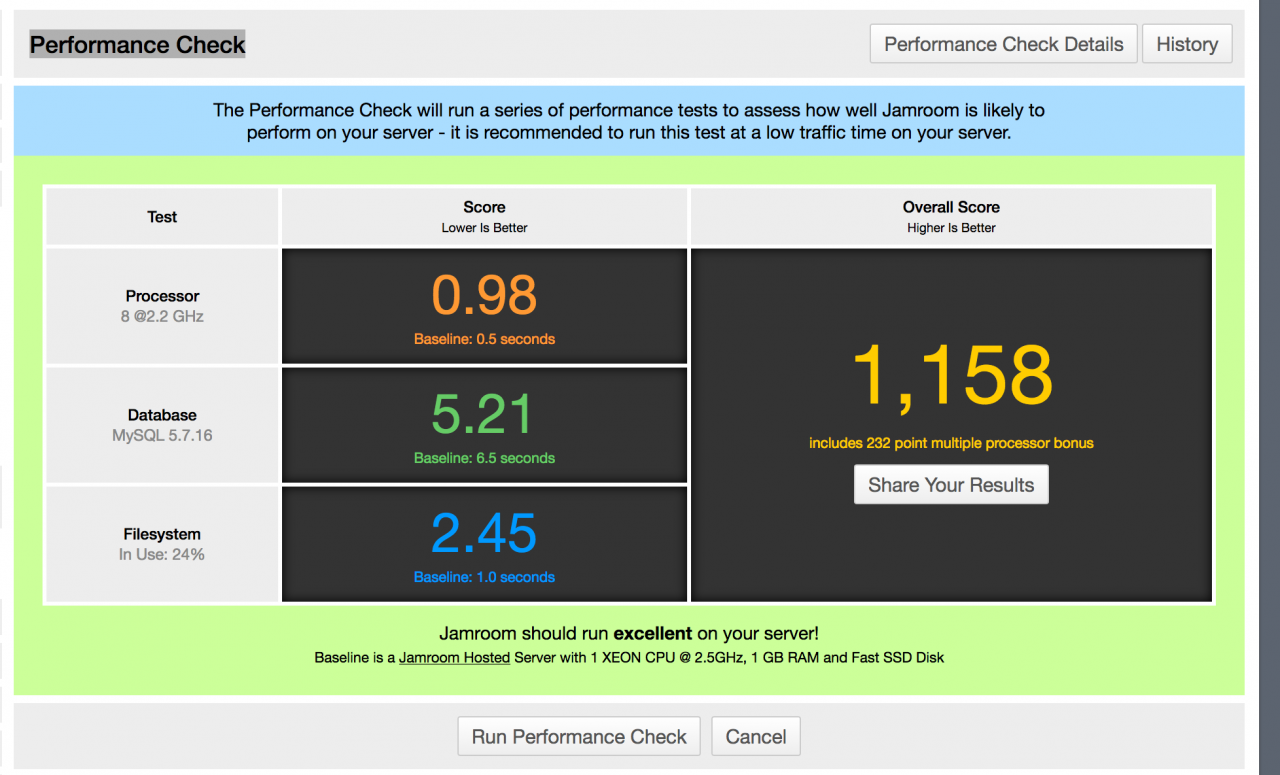Viewport: 1280px width, 775px height.
Task: Click the 'Test' column header
Action: [162, 217]
